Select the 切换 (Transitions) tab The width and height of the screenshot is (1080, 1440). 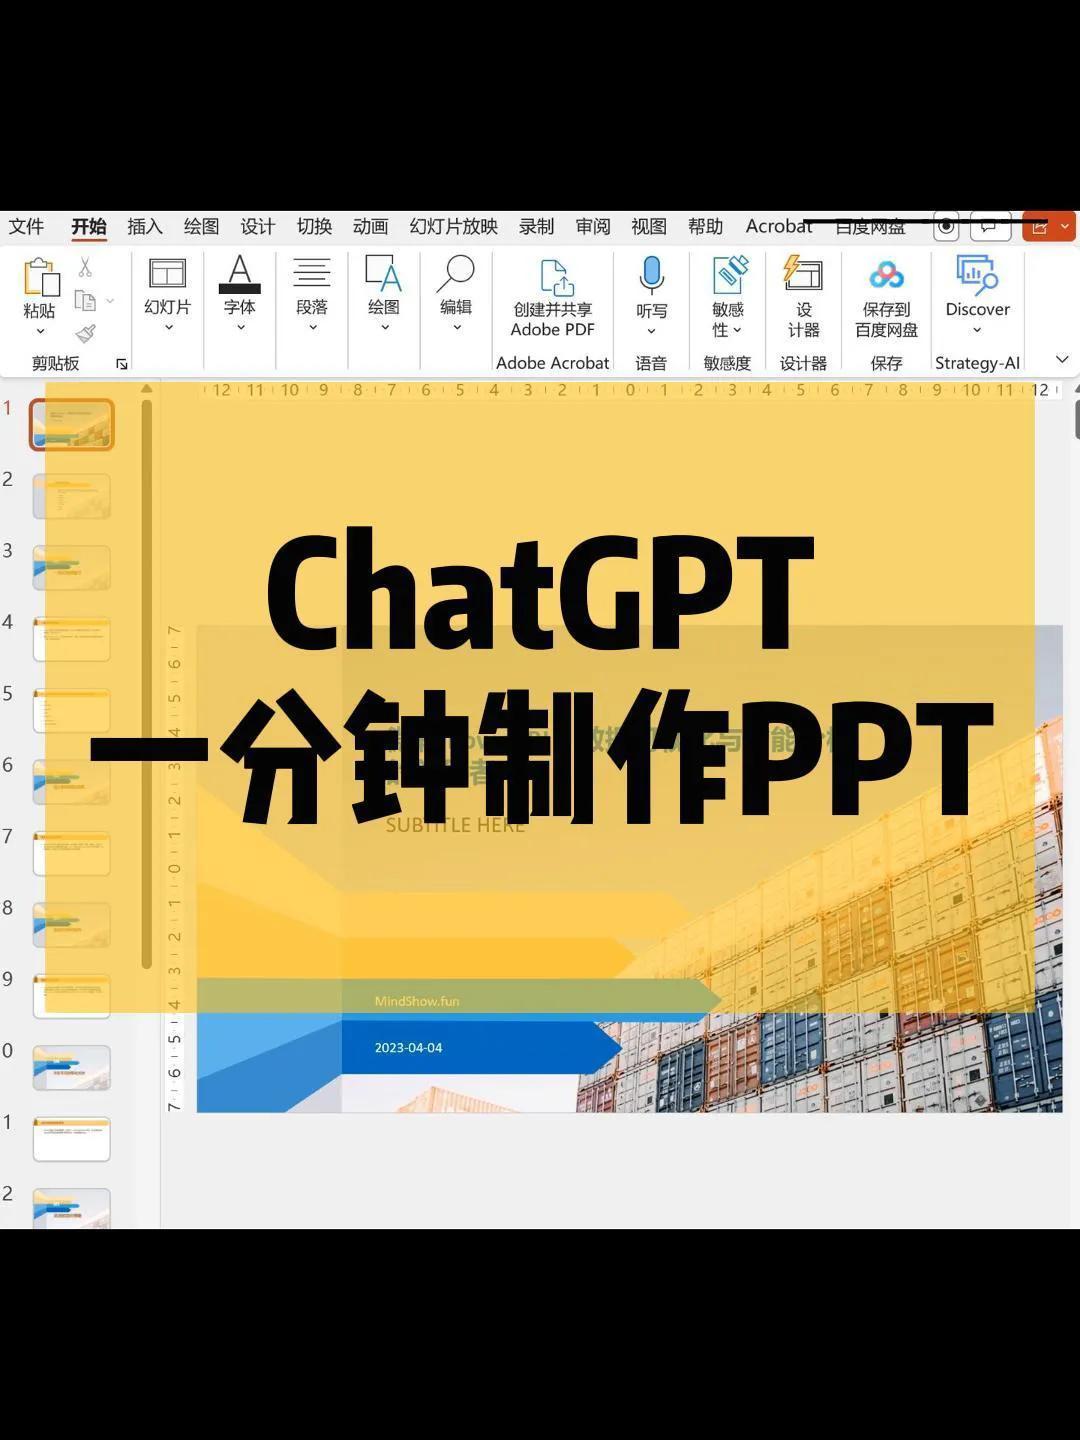coord(314,227)
